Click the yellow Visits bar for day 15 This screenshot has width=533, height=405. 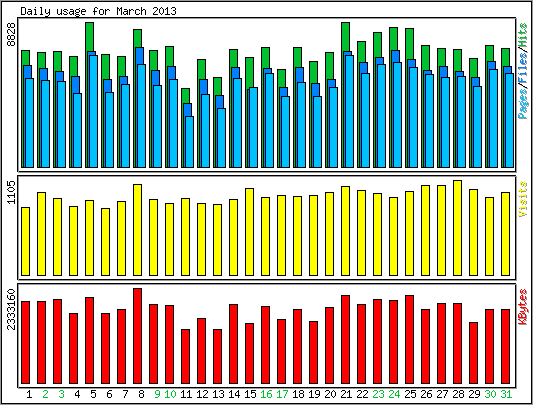250,232
